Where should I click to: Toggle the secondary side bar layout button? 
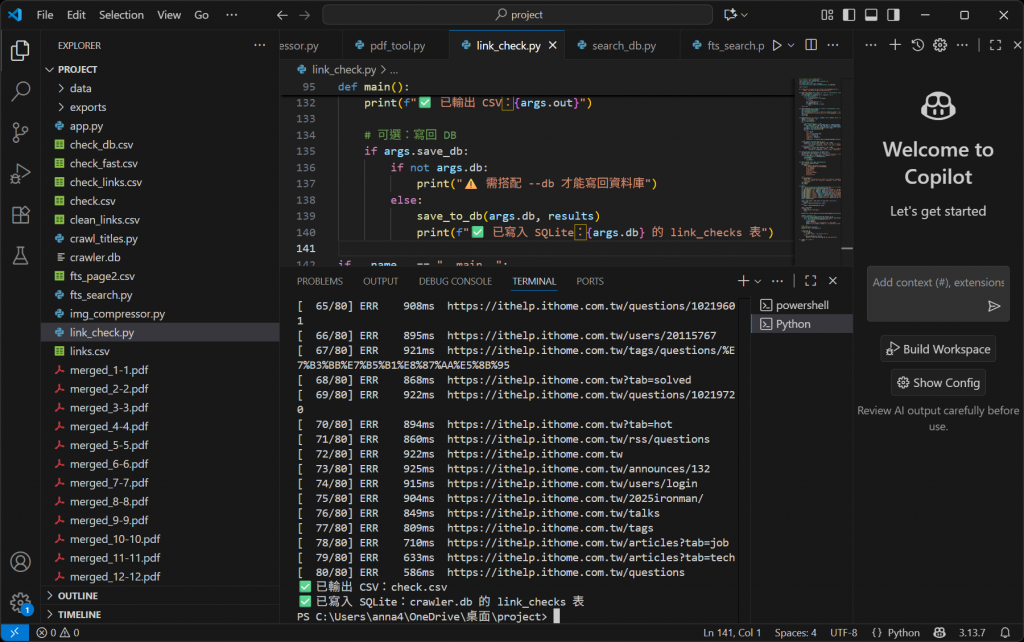pyautogui.click(x=893, y=15)
